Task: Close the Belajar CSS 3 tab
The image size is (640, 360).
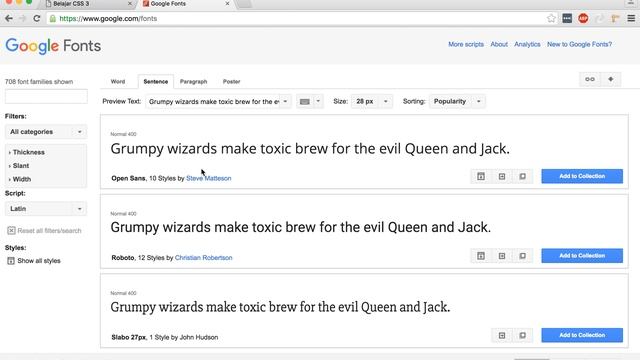Action: pos(130,4)
